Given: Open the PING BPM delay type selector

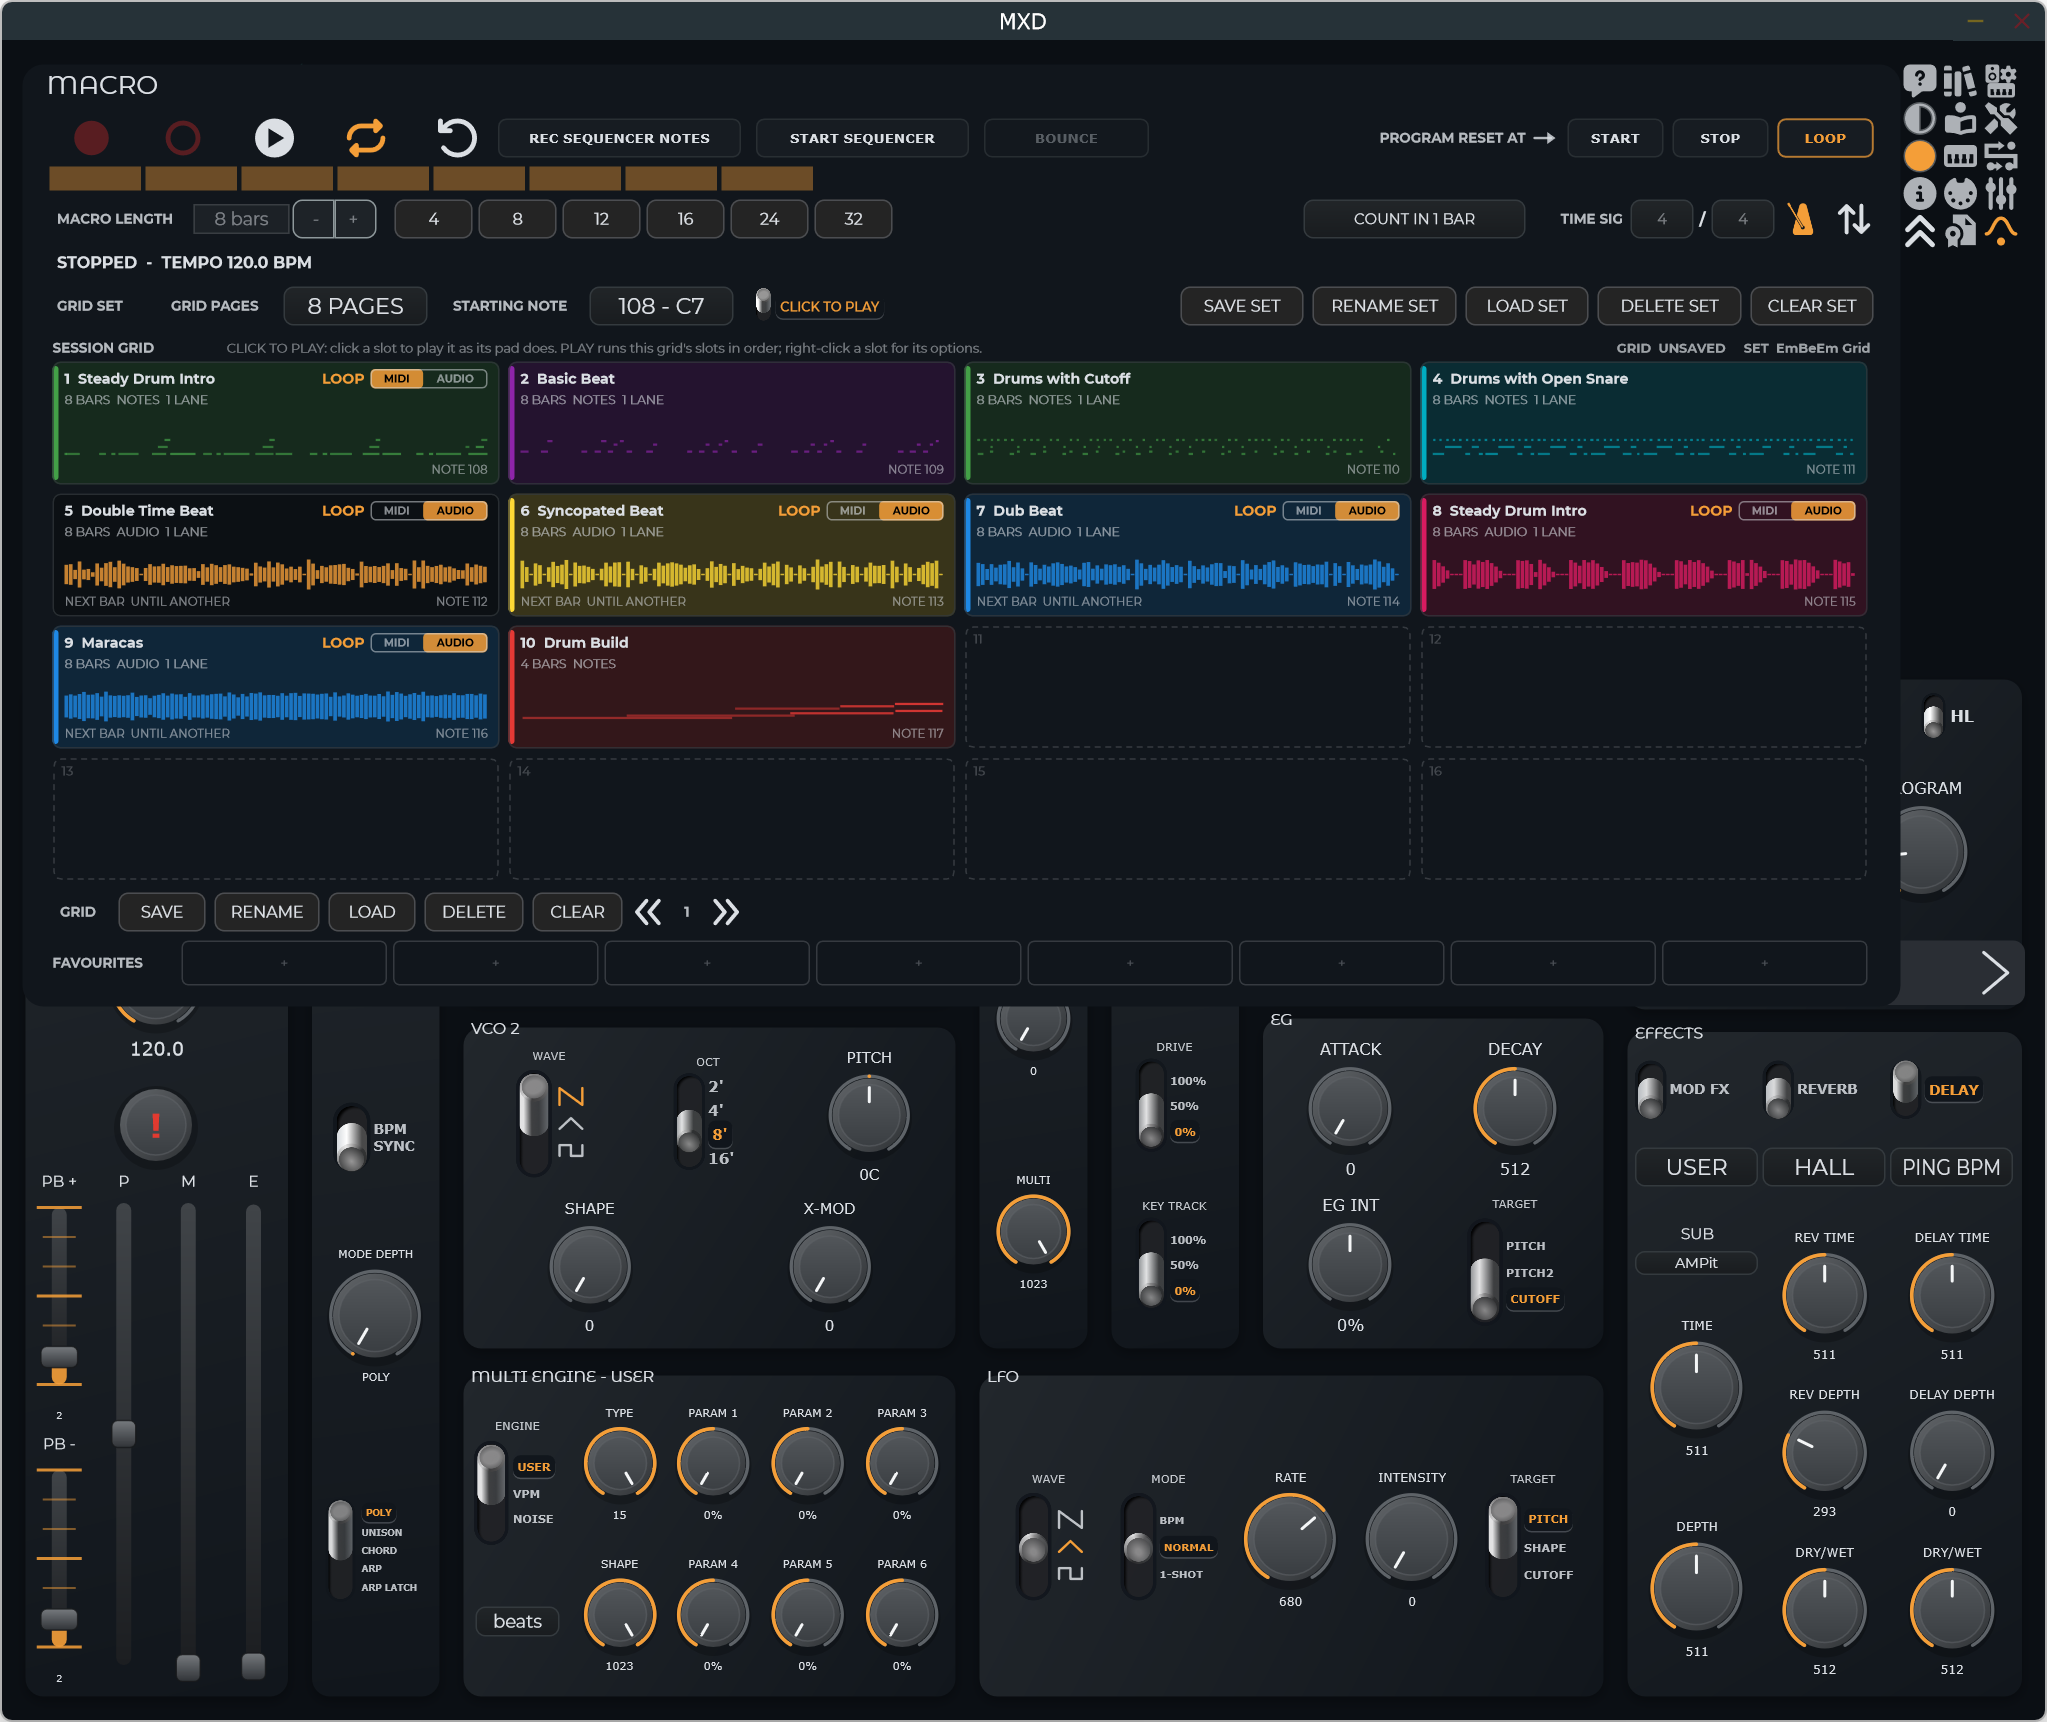Looking at the screenshot, I should point(1951,1167).
